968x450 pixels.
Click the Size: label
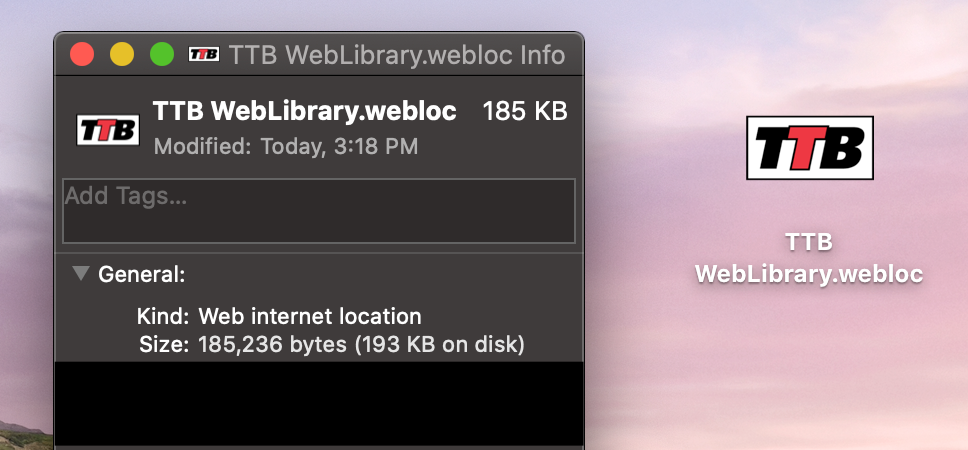point(164,346)
